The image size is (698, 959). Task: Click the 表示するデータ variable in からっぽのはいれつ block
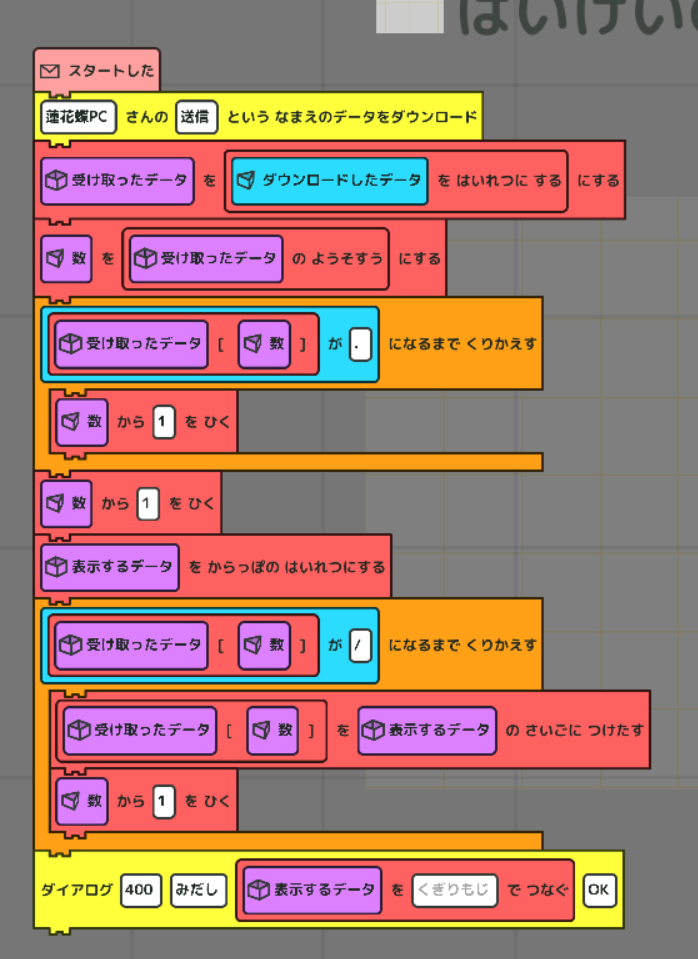tap(110, 566)
